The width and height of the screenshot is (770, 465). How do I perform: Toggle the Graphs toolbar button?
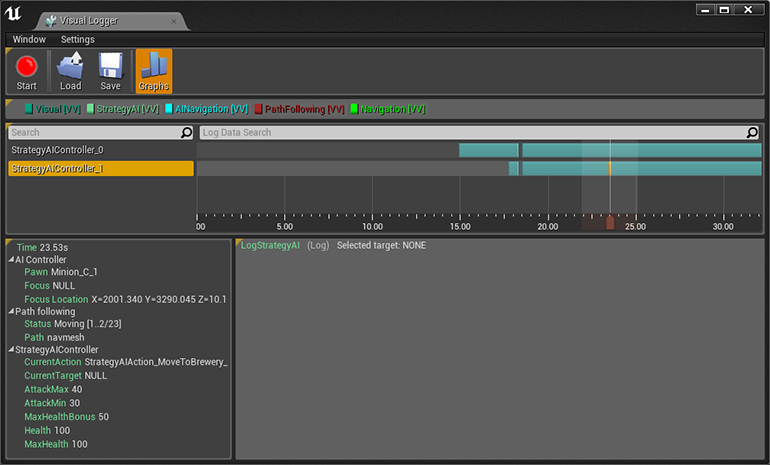154,71
